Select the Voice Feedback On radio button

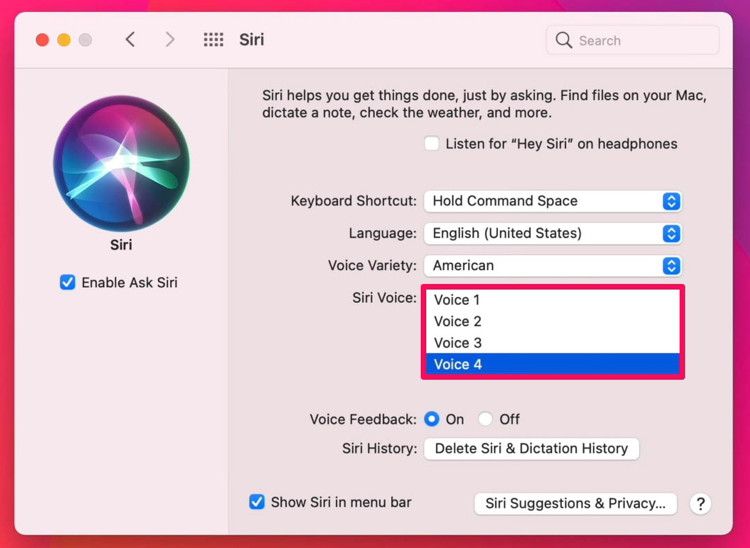click(x=431, y=419)
